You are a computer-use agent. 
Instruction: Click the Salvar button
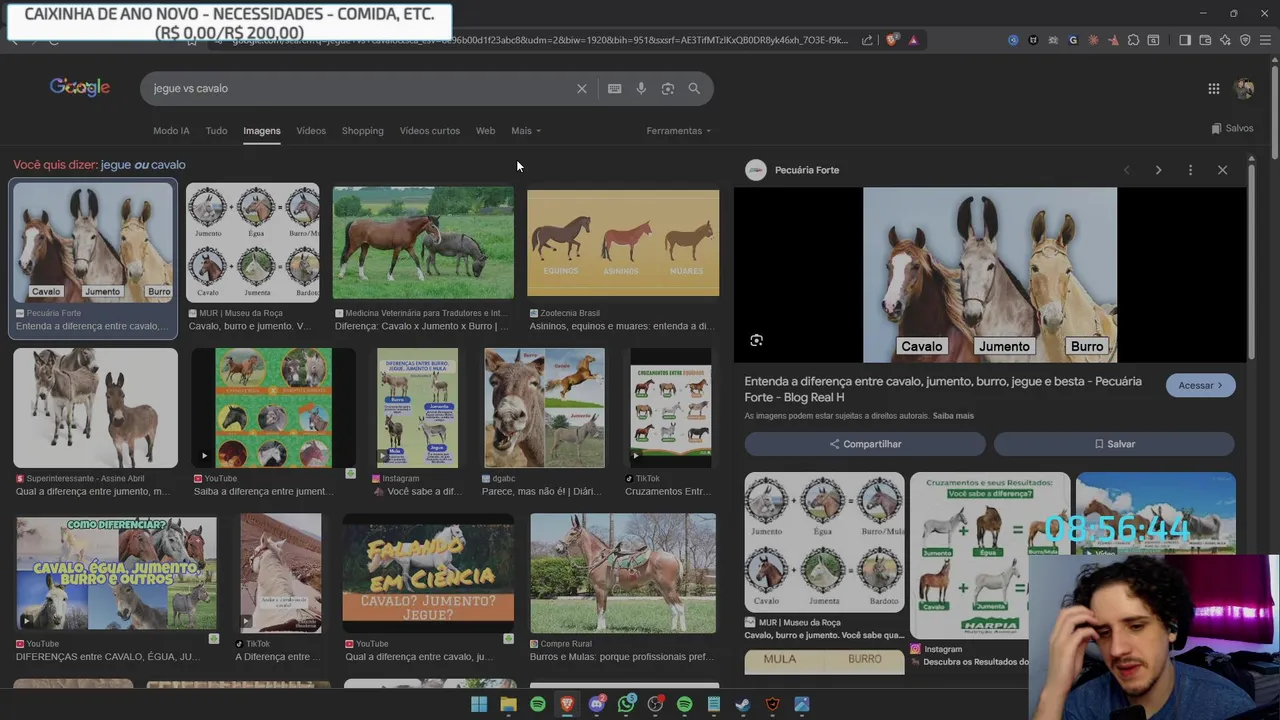1114,444
